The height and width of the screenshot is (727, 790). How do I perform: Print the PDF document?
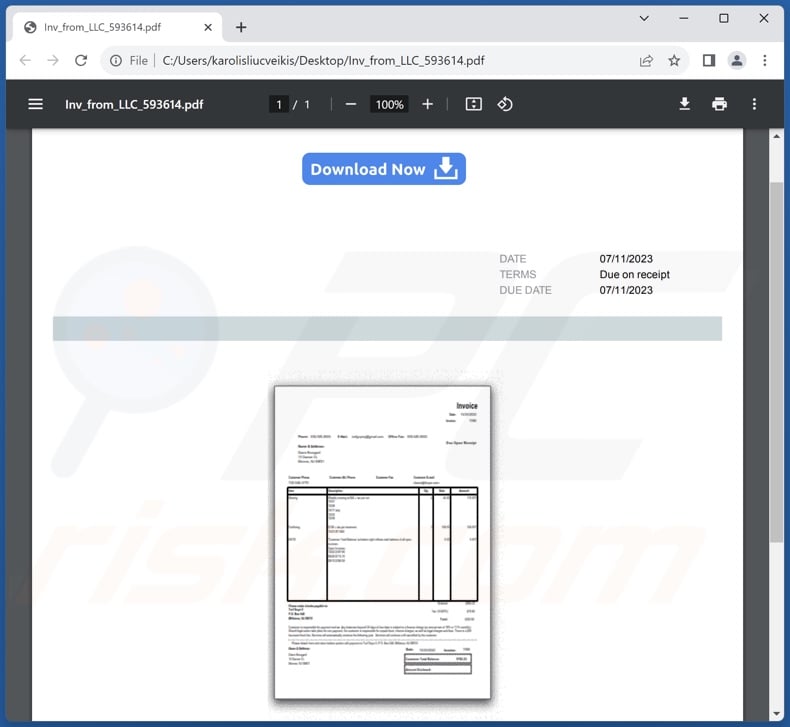[x=719, y=104]
